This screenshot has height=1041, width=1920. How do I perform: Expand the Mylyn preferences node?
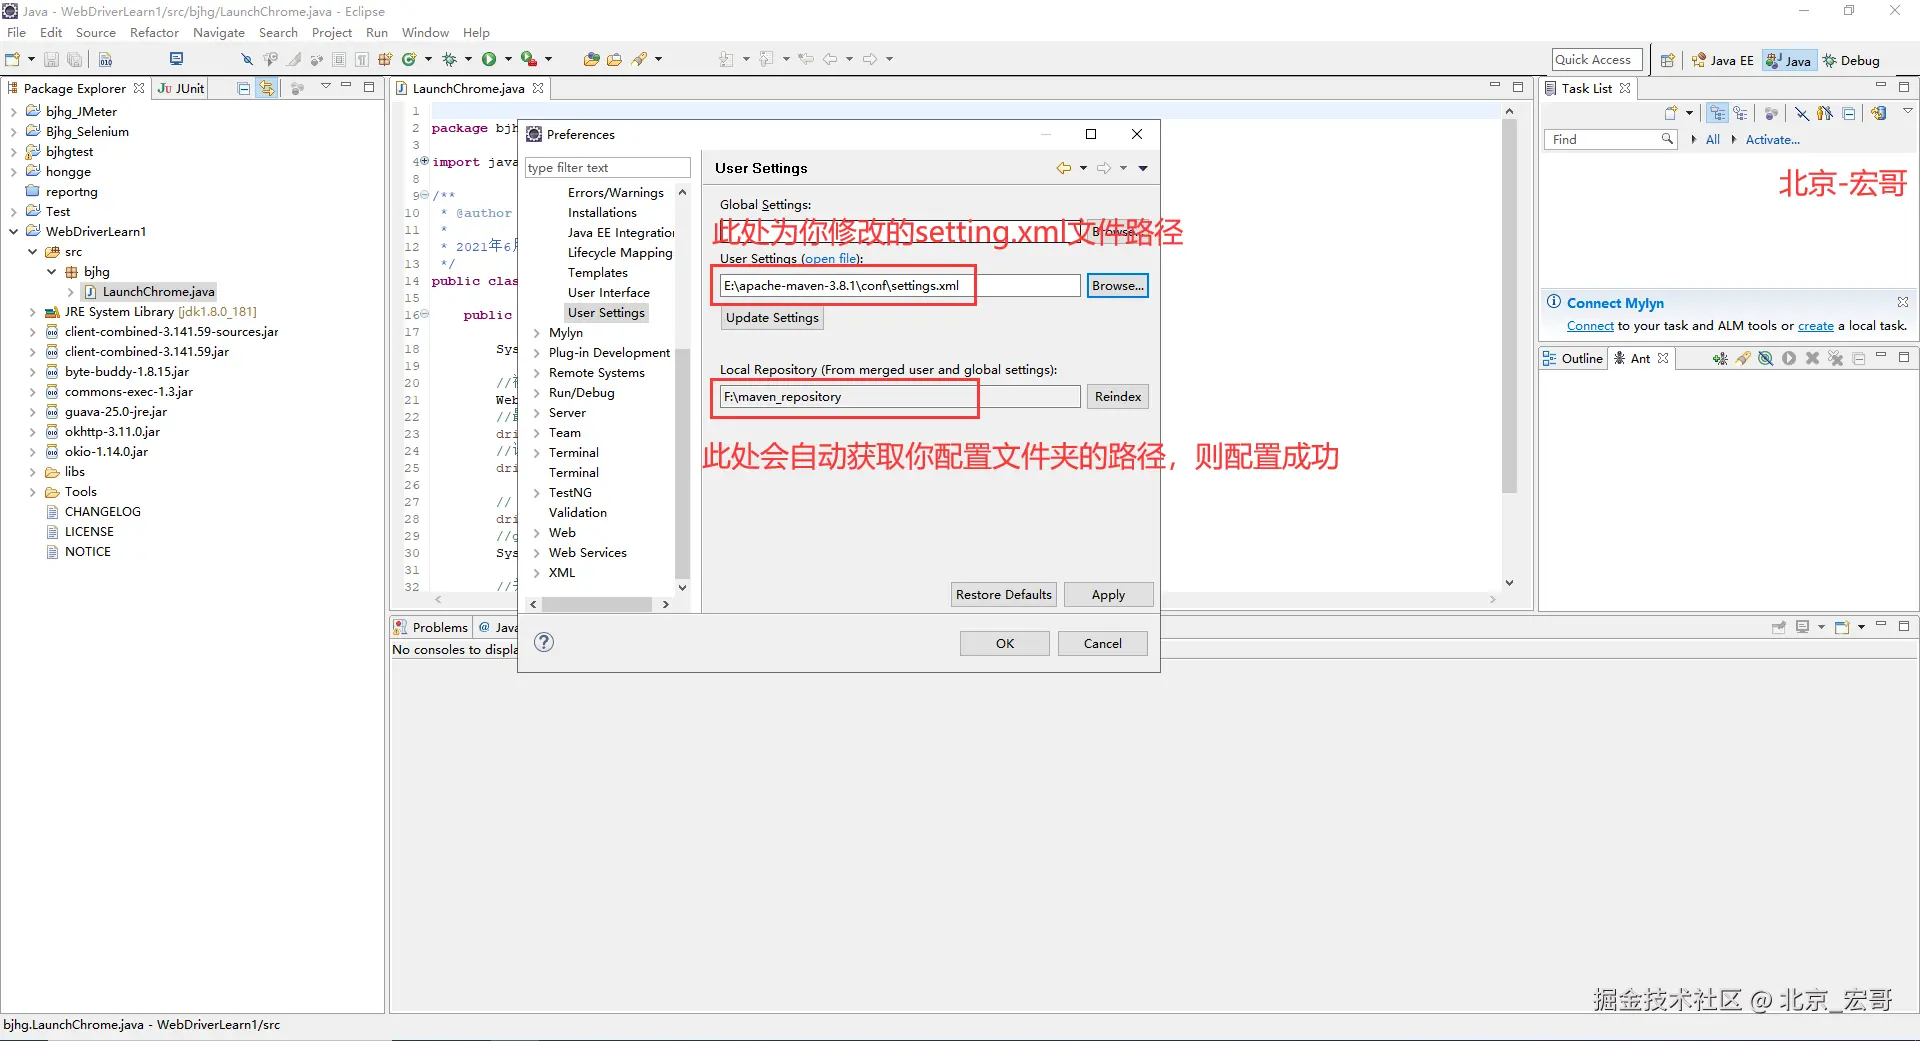coord(537,333)
